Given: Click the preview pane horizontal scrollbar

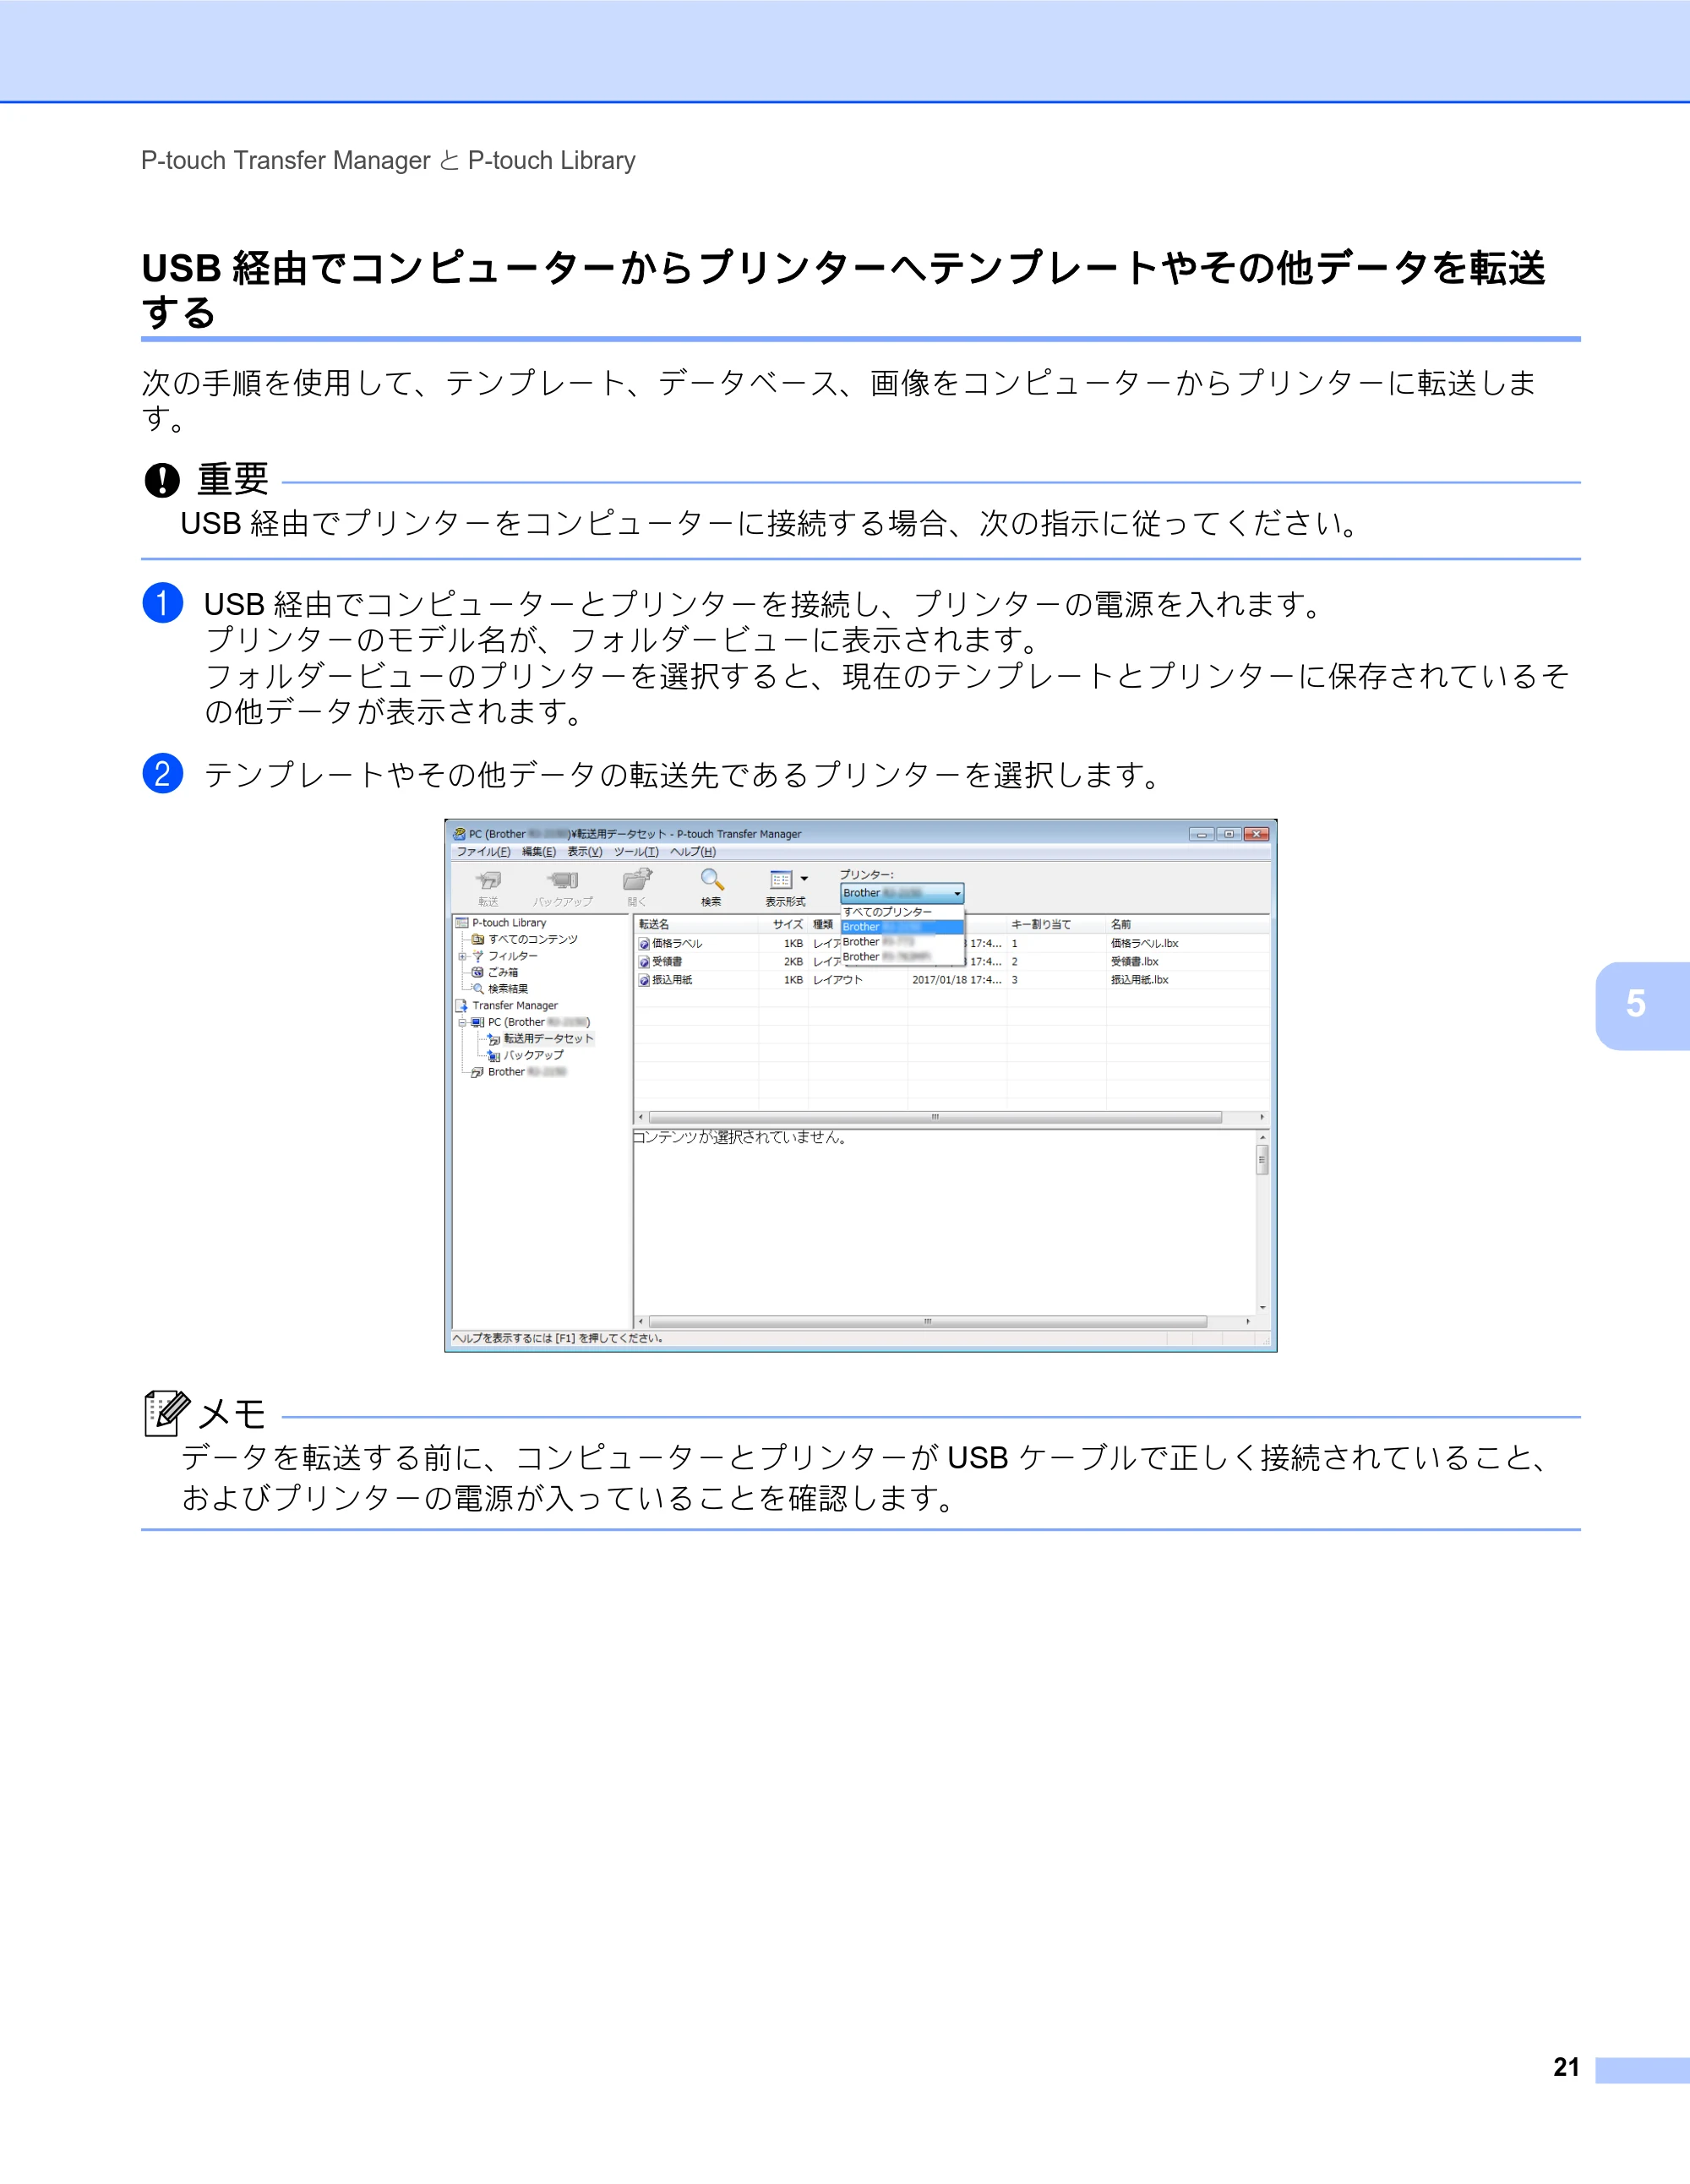Looking at the screenshot, I should (944, 1322).
